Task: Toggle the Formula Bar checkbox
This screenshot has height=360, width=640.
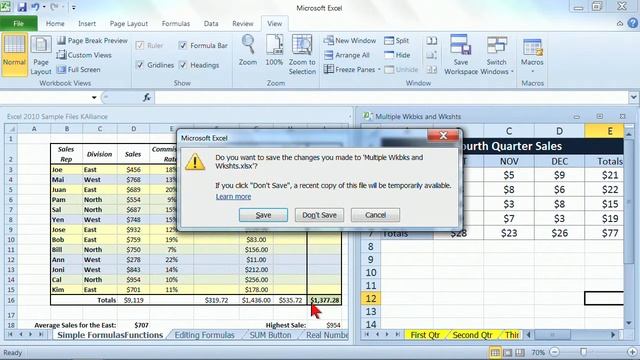Action: pyautogui.click(x=183, y=45)
